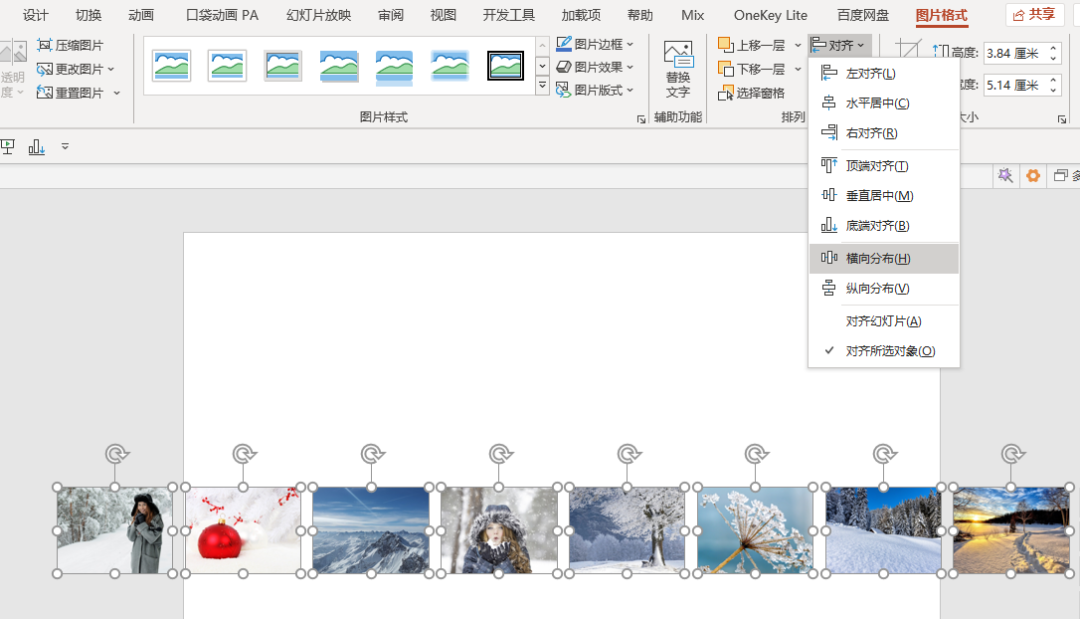This screenshot has height=619, width=1080.
Task: Expand 下移一层 dropdown arrow
Action: 798,69
